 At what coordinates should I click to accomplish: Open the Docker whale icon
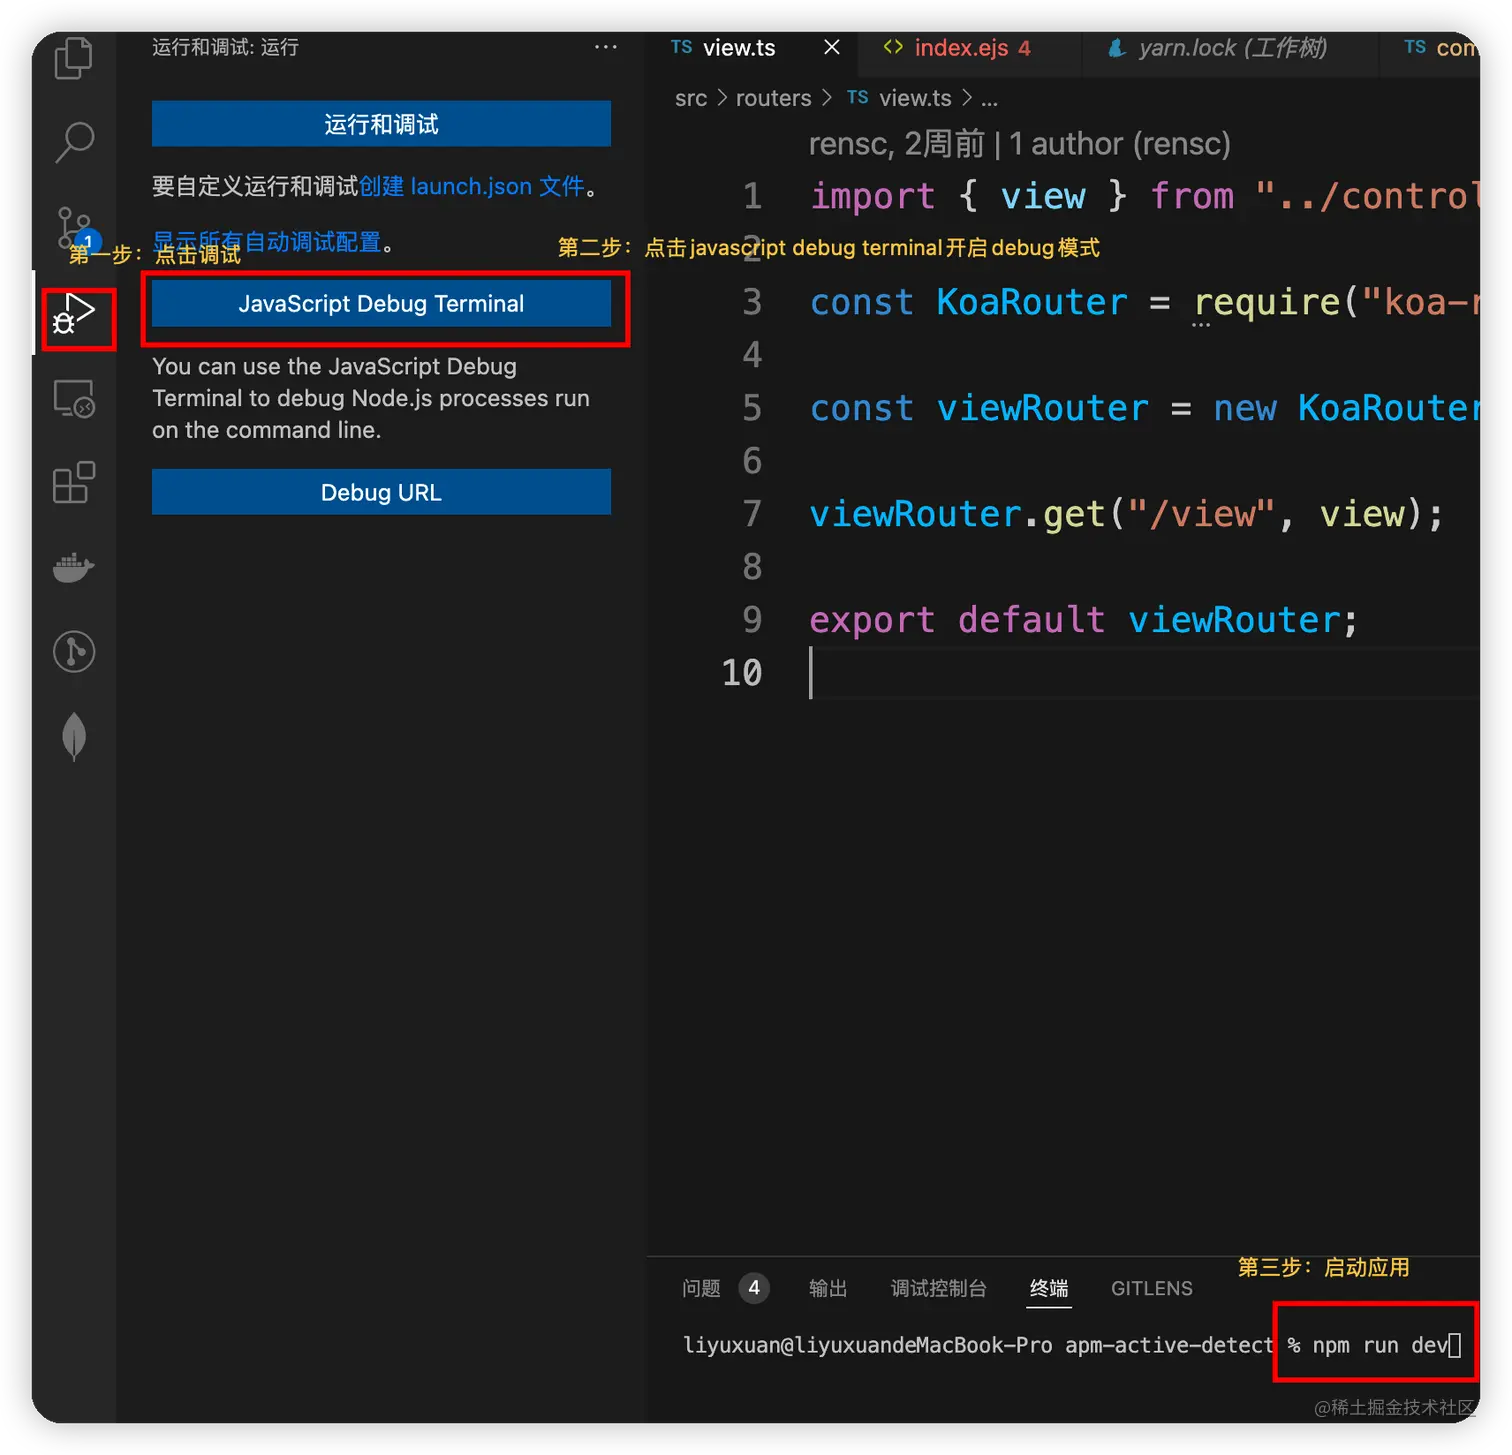tap(74, 567)
